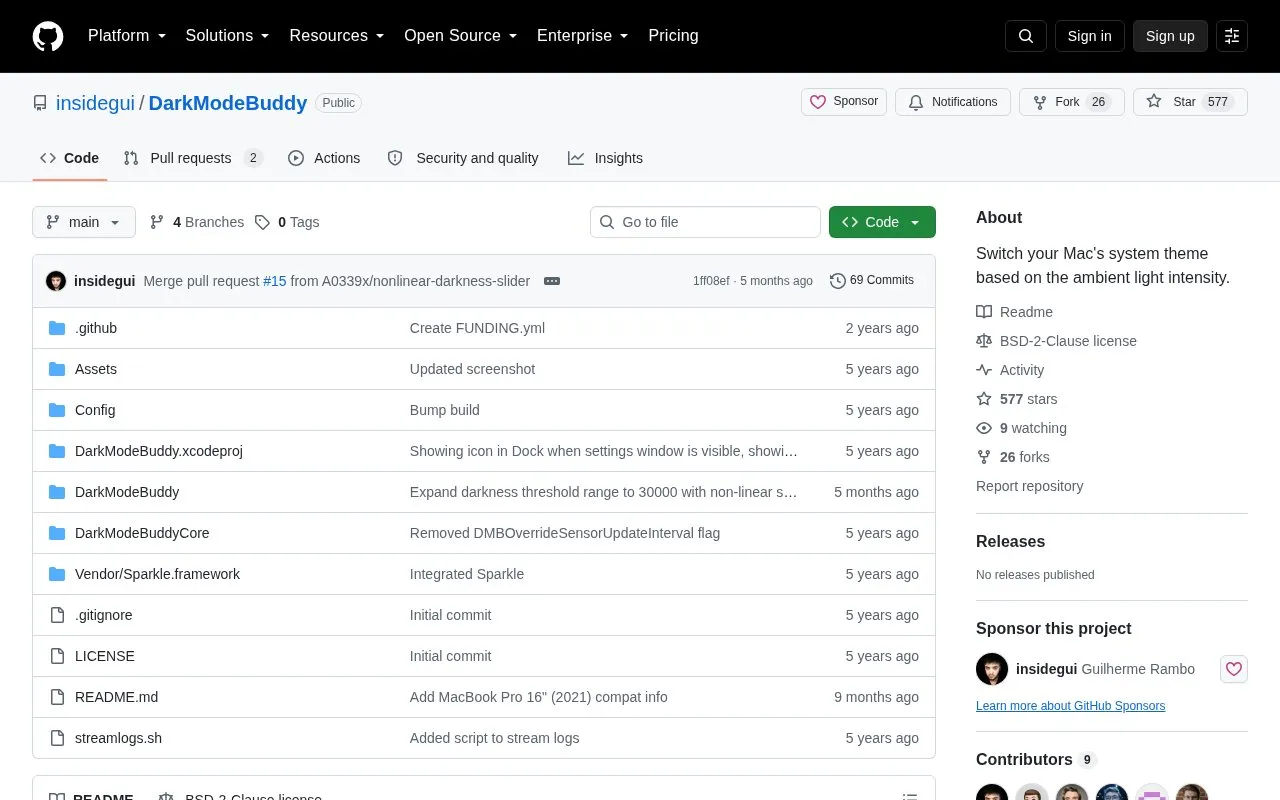Open the Vendor/Sparkle.framework folder
The height and width of the screenshot is (800, 1280).
157,574
